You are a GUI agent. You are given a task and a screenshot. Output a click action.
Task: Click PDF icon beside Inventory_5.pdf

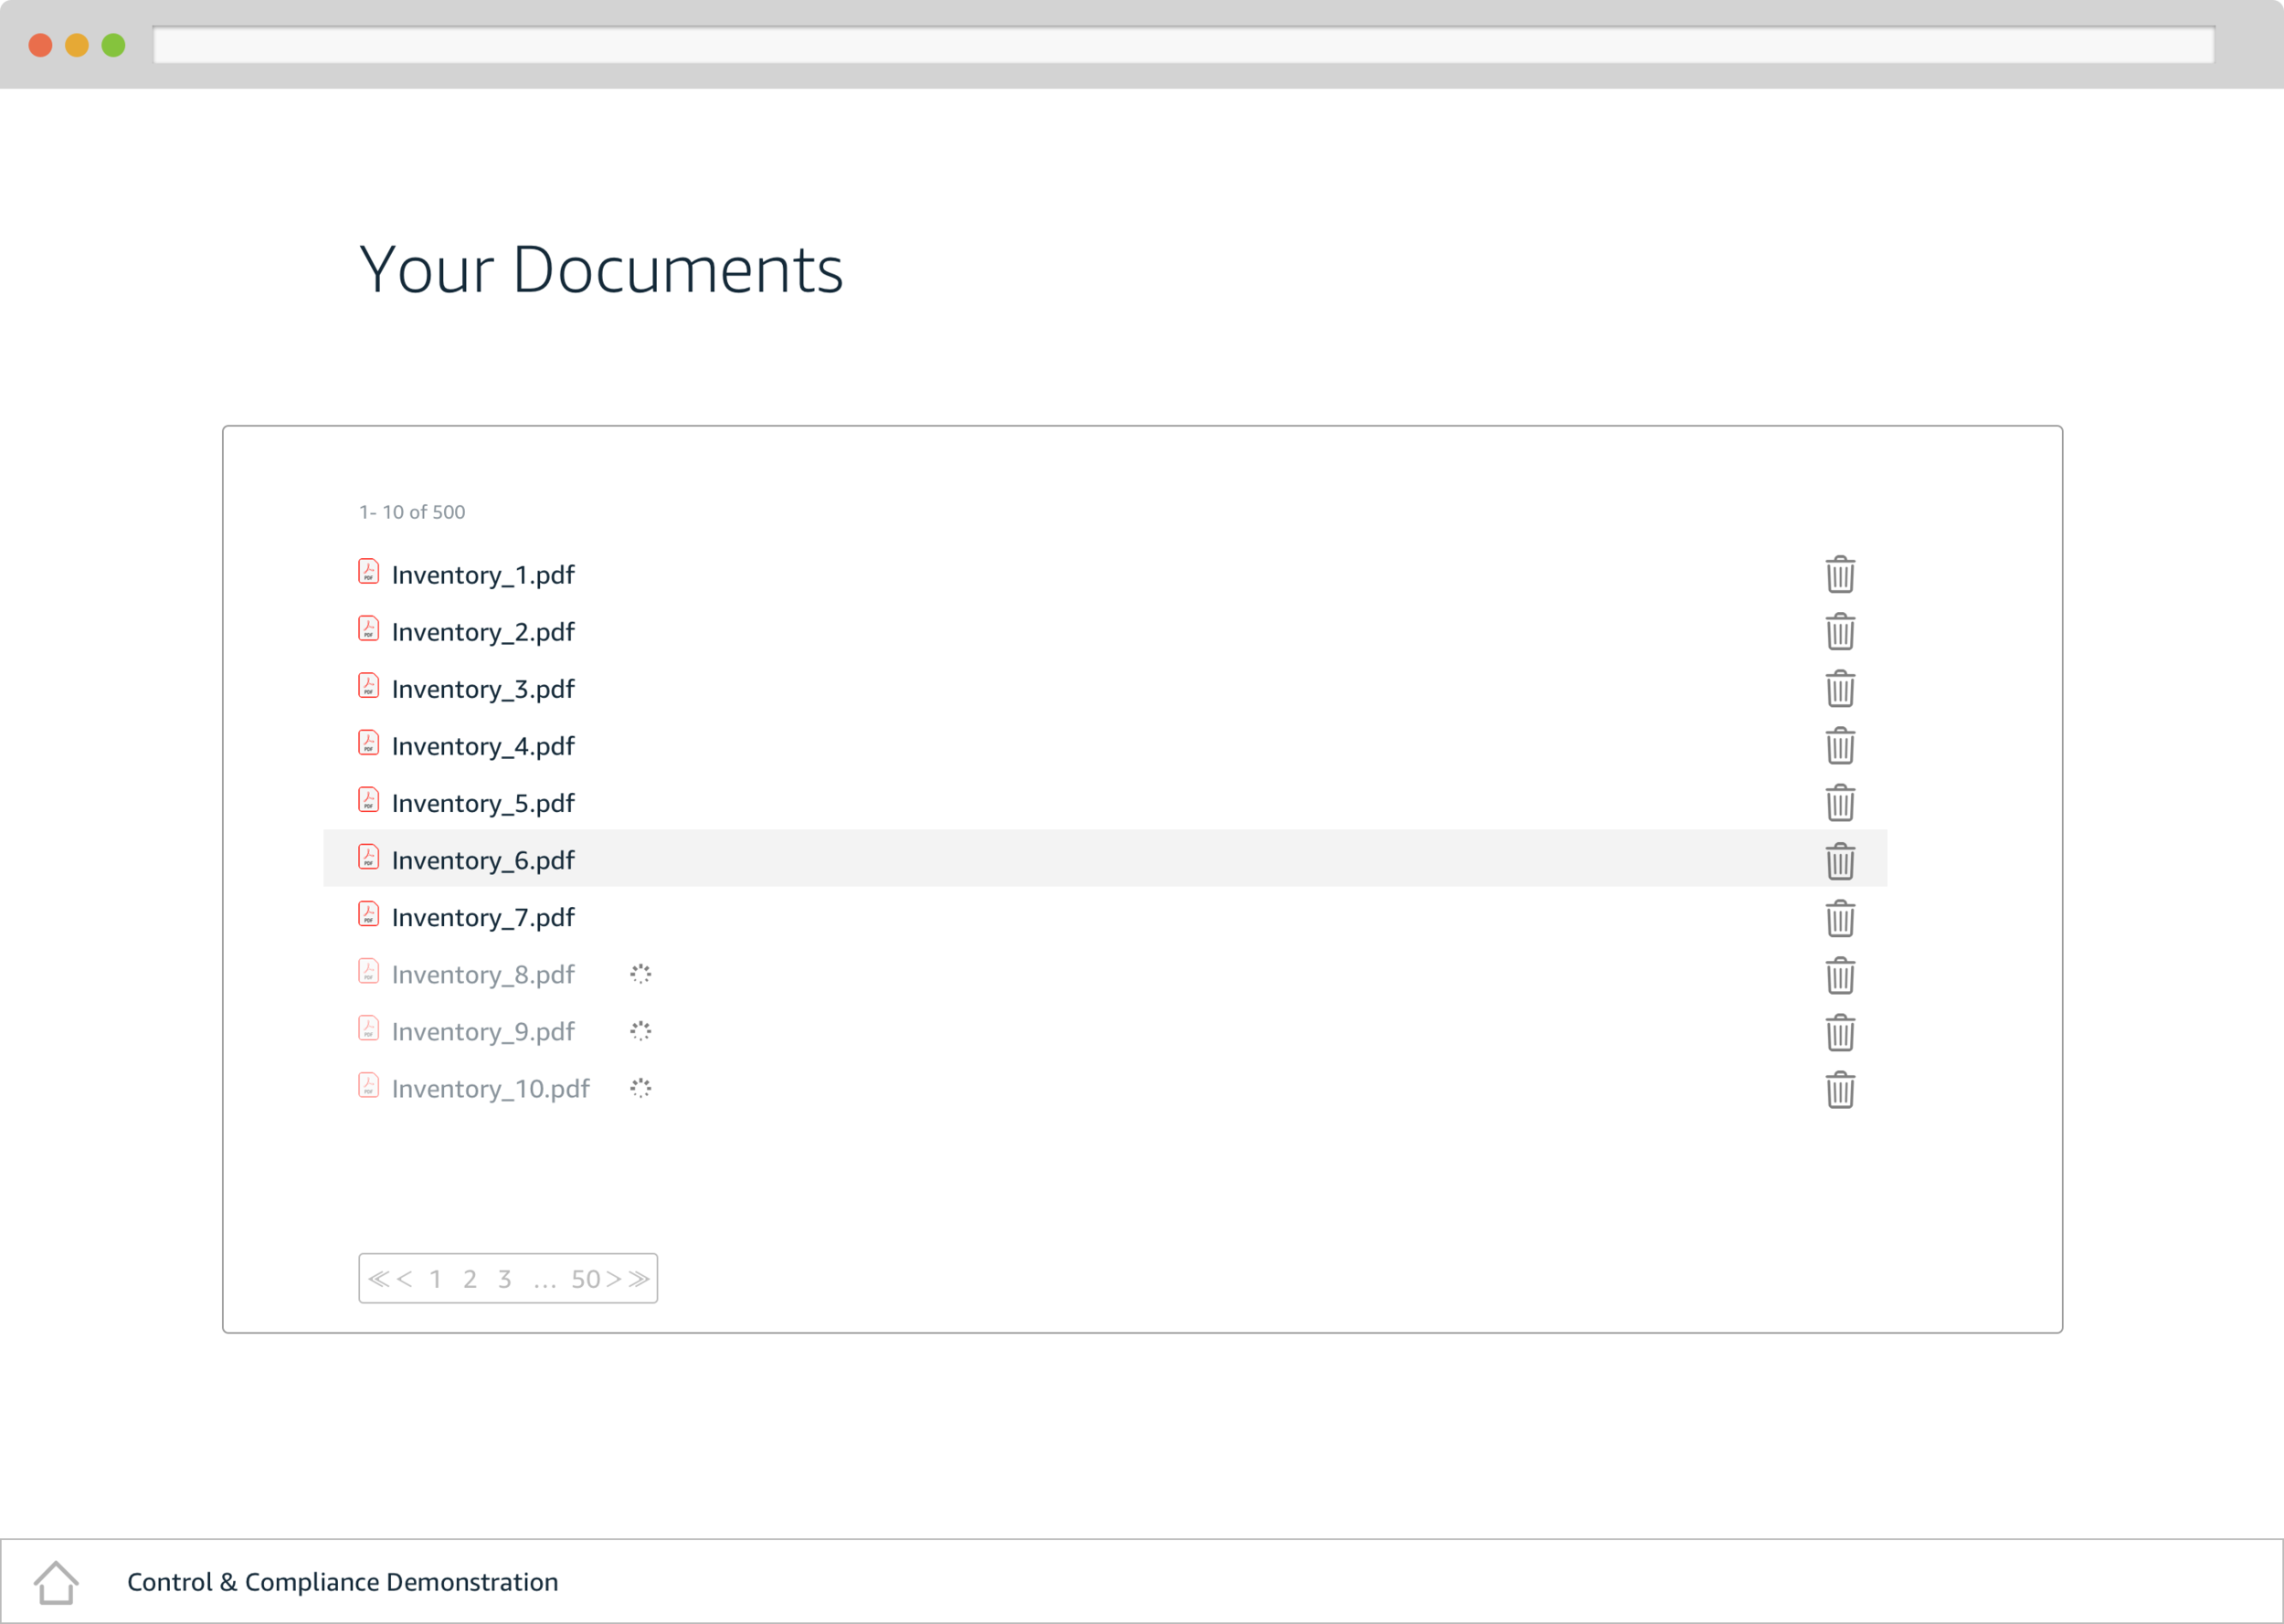click(x=368, y=800)
